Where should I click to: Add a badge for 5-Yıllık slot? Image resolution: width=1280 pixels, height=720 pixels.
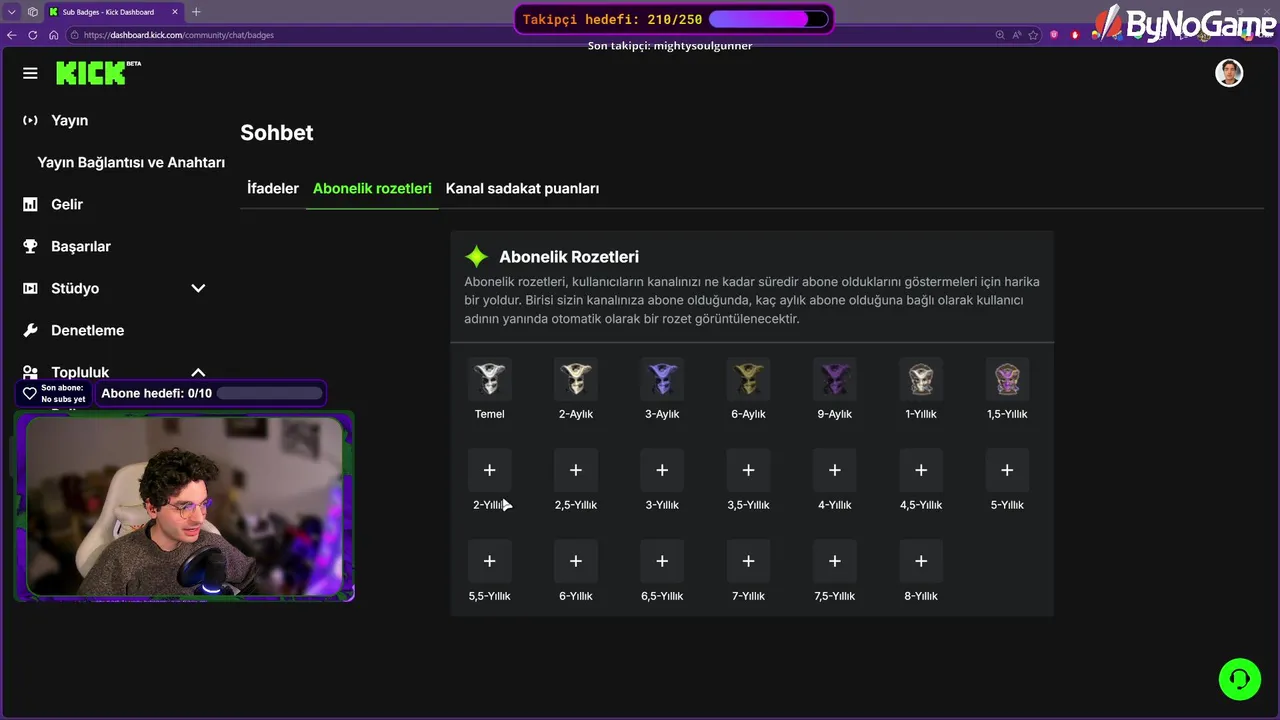[1007, 470]
